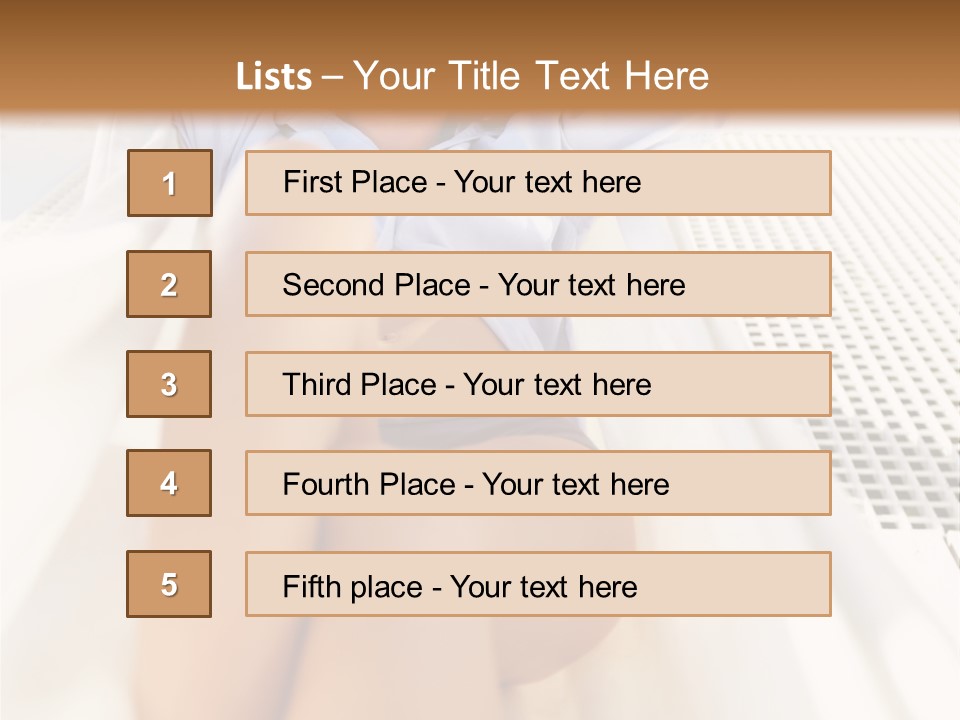Select the number 4 square
The image size is (960, 720).
[169, 483]
